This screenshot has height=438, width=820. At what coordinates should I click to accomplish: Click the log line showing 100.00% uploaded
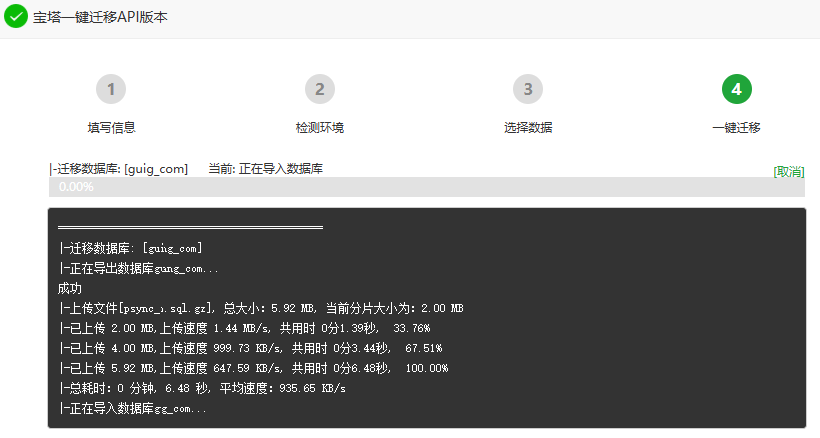[254, 368]
